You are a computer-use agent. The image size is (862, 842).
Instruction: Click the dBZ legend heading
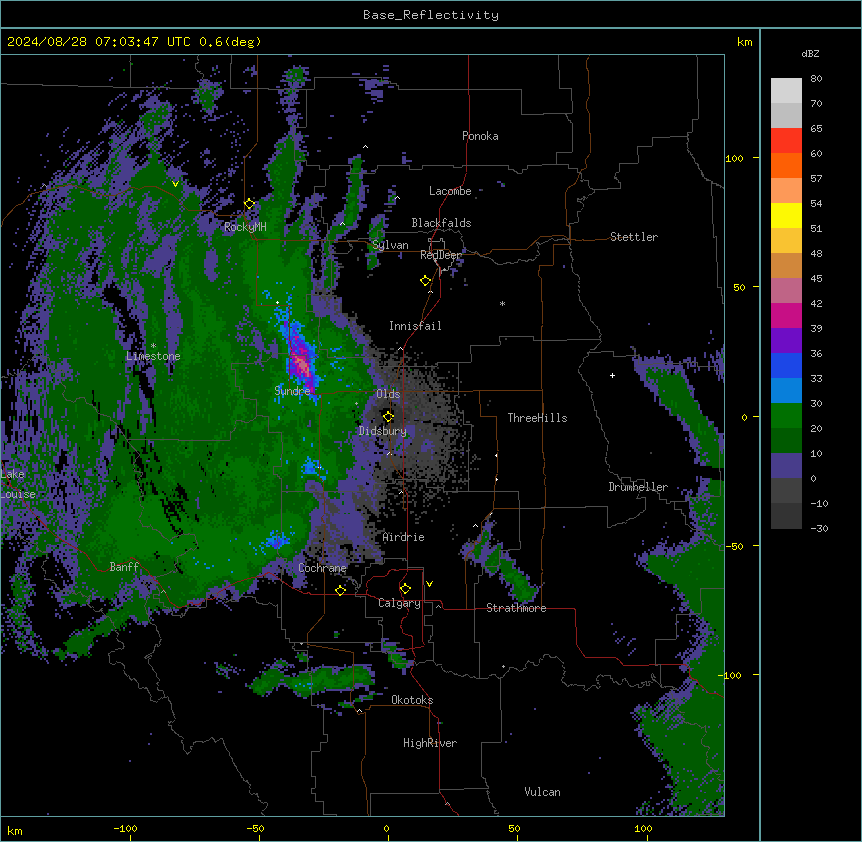pos(810,54)
